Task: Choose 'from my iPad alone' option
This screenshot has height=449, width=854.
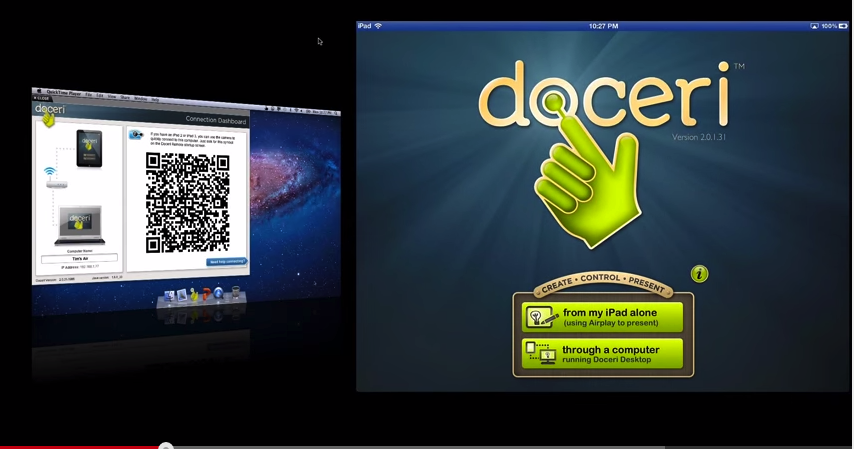Action: (x=602, y=317)
